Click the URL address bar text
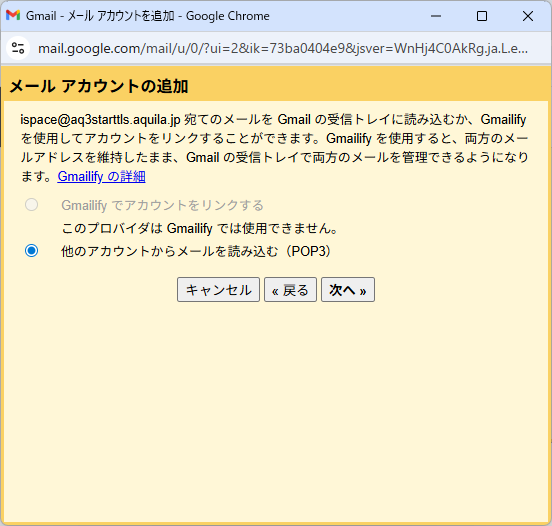The height and width of the screenshot is (526, 552). pyautogui.click(x=283, y=48)
